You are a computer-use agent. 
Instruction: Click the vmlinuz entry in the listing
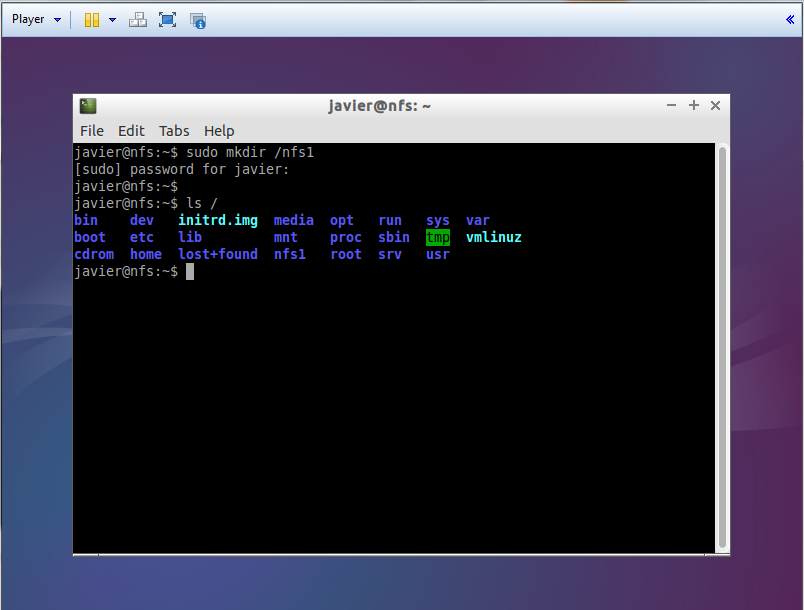pos(493,237)
